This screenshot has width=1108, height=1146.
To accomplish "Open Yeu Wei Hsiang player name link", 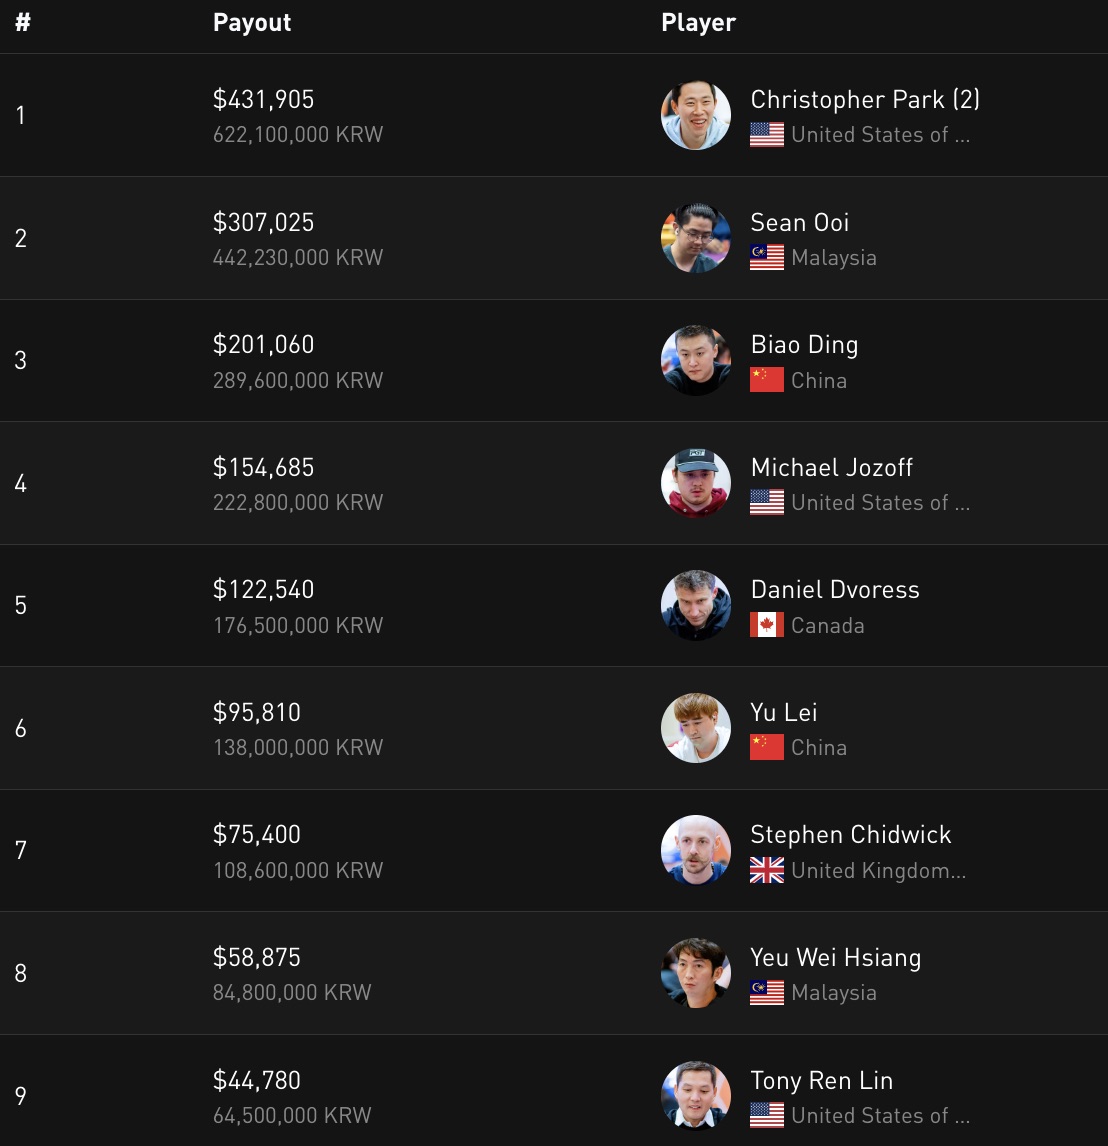I will click(x=836, y=957).
